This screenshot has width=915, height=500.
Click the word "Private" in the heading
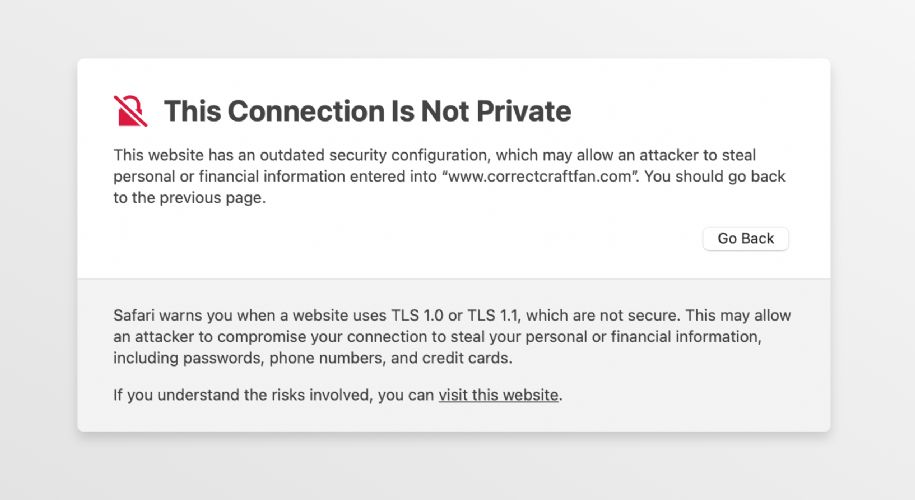point(523,111)
